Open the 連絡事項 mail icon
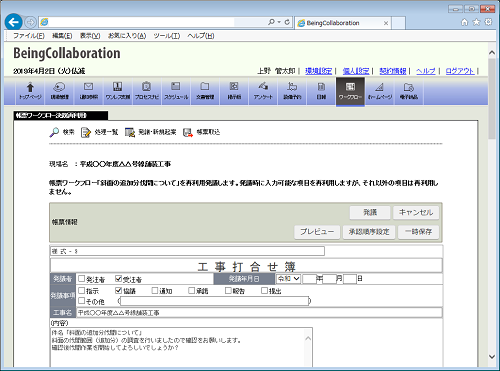Viewport: 500px width, 371px height. tap(88, 91)
